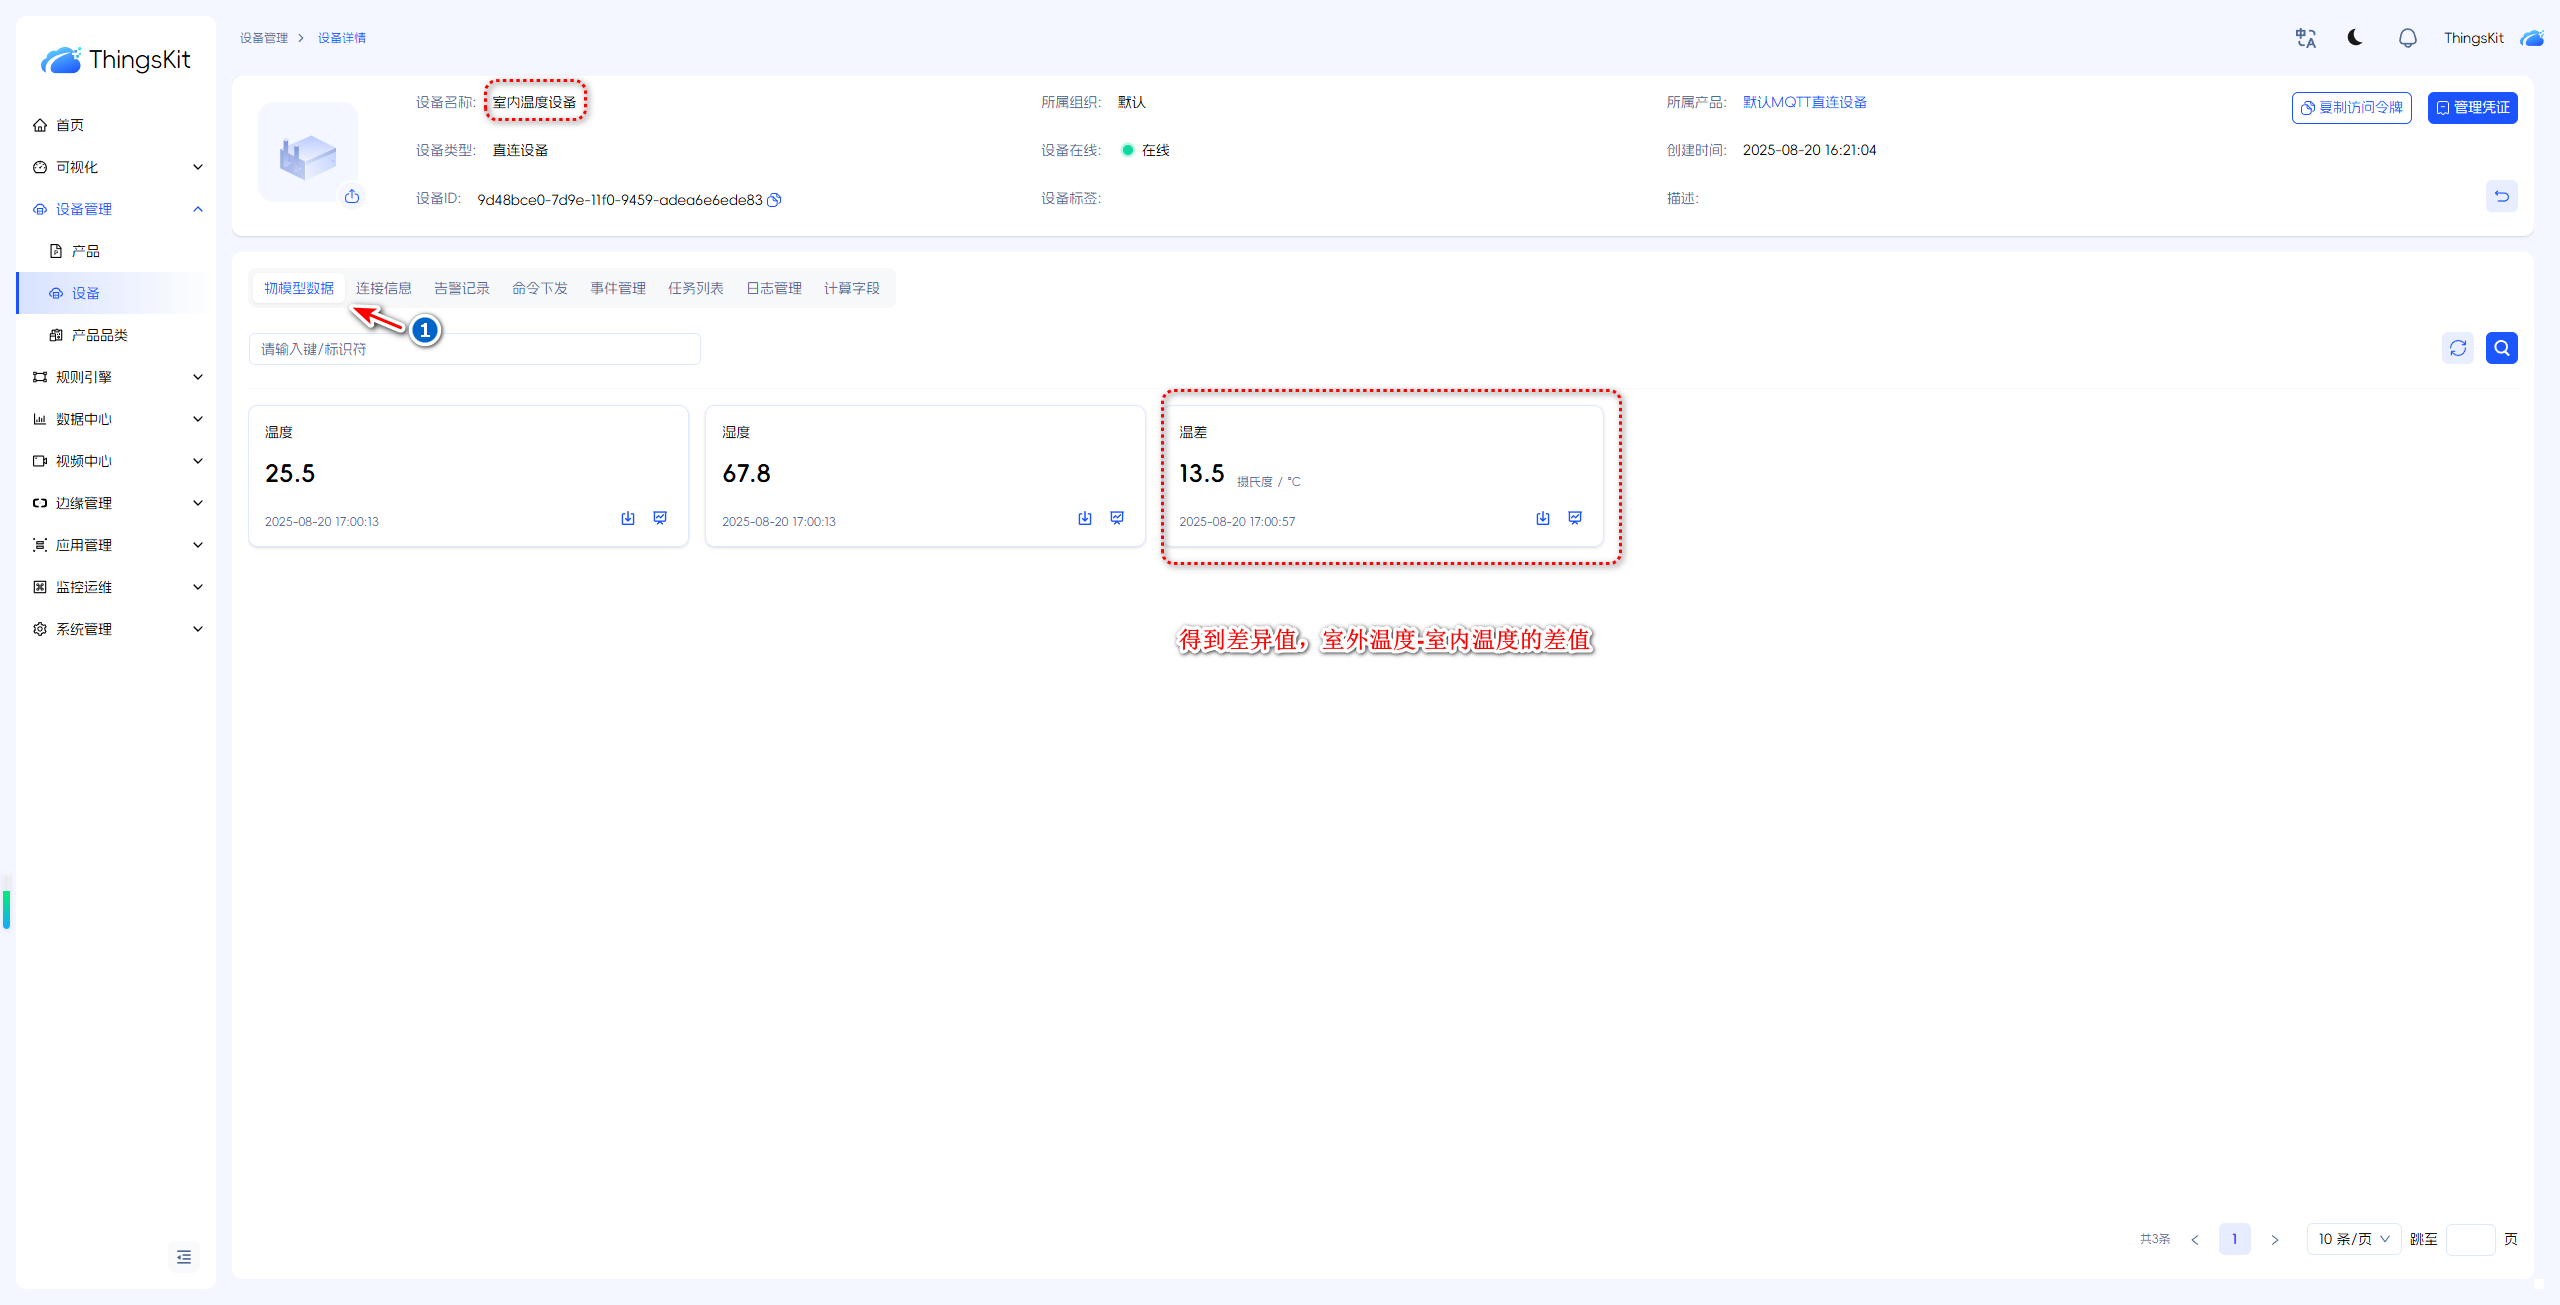Collapse the sidebar menu toggle

184,1257
